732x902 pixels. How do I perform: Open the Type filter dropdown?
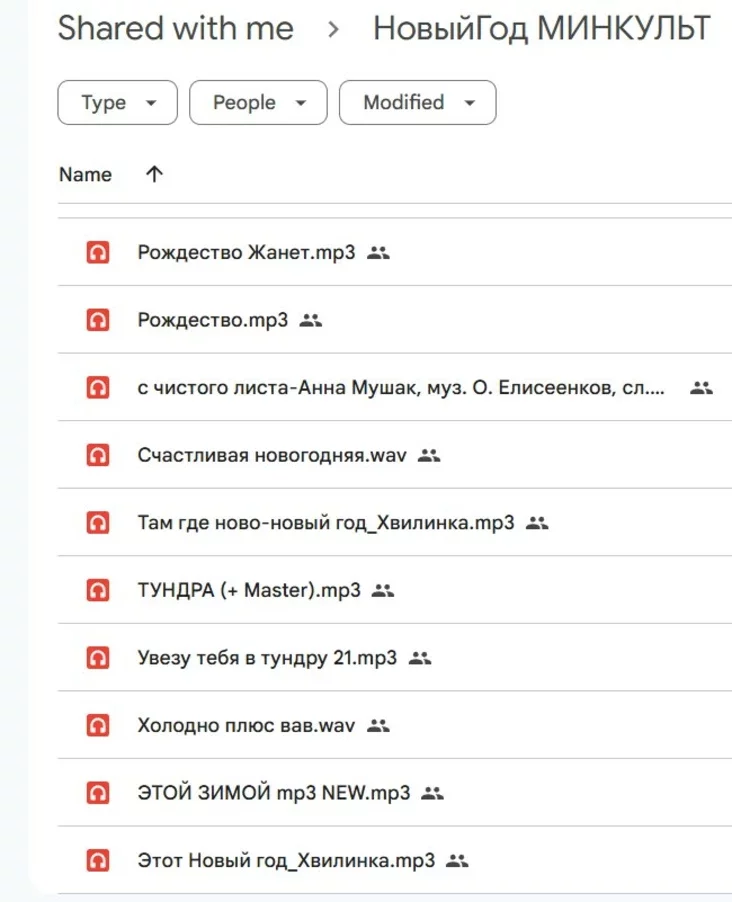pyautogui.click(x=117, y=103)
